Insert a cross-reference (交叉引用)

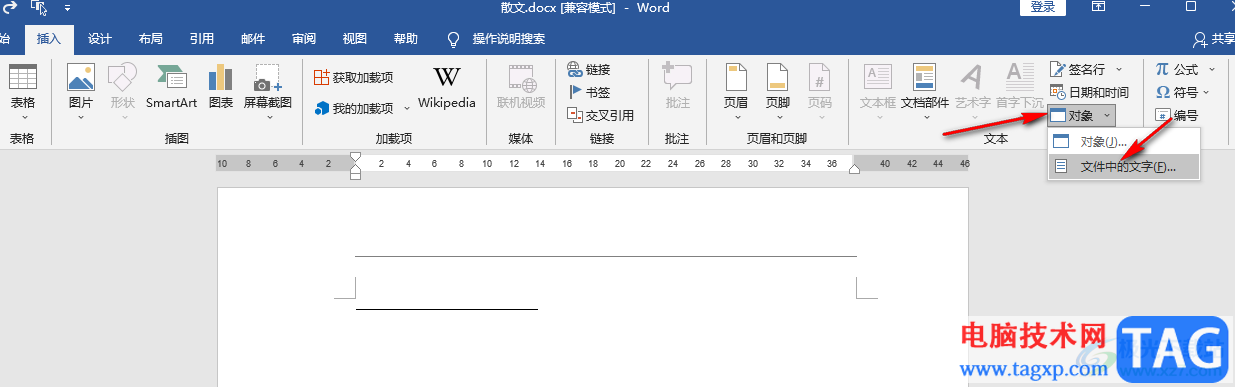600,115
